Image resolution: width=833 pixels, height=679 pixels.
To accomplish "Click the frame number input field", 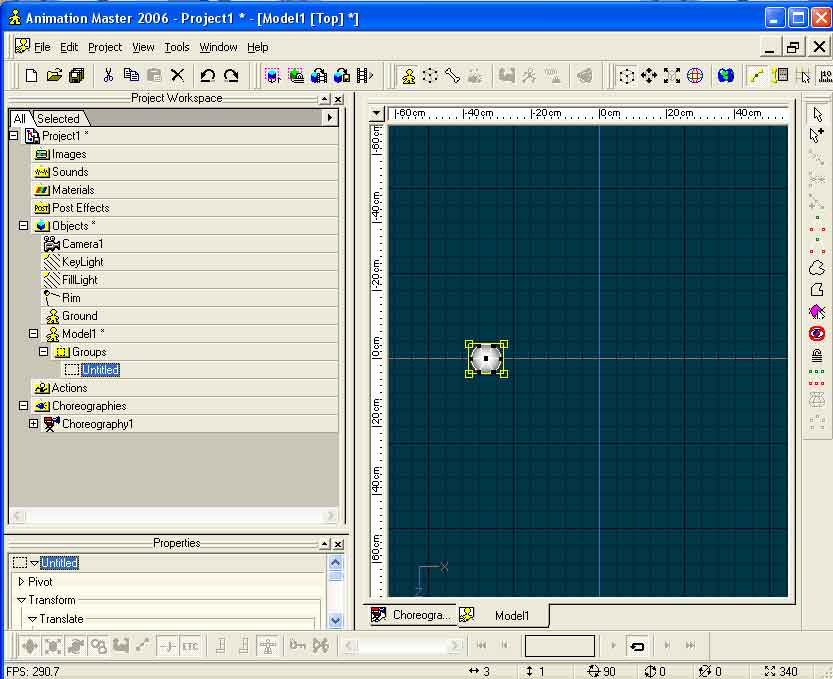I will tap(560, 646).
